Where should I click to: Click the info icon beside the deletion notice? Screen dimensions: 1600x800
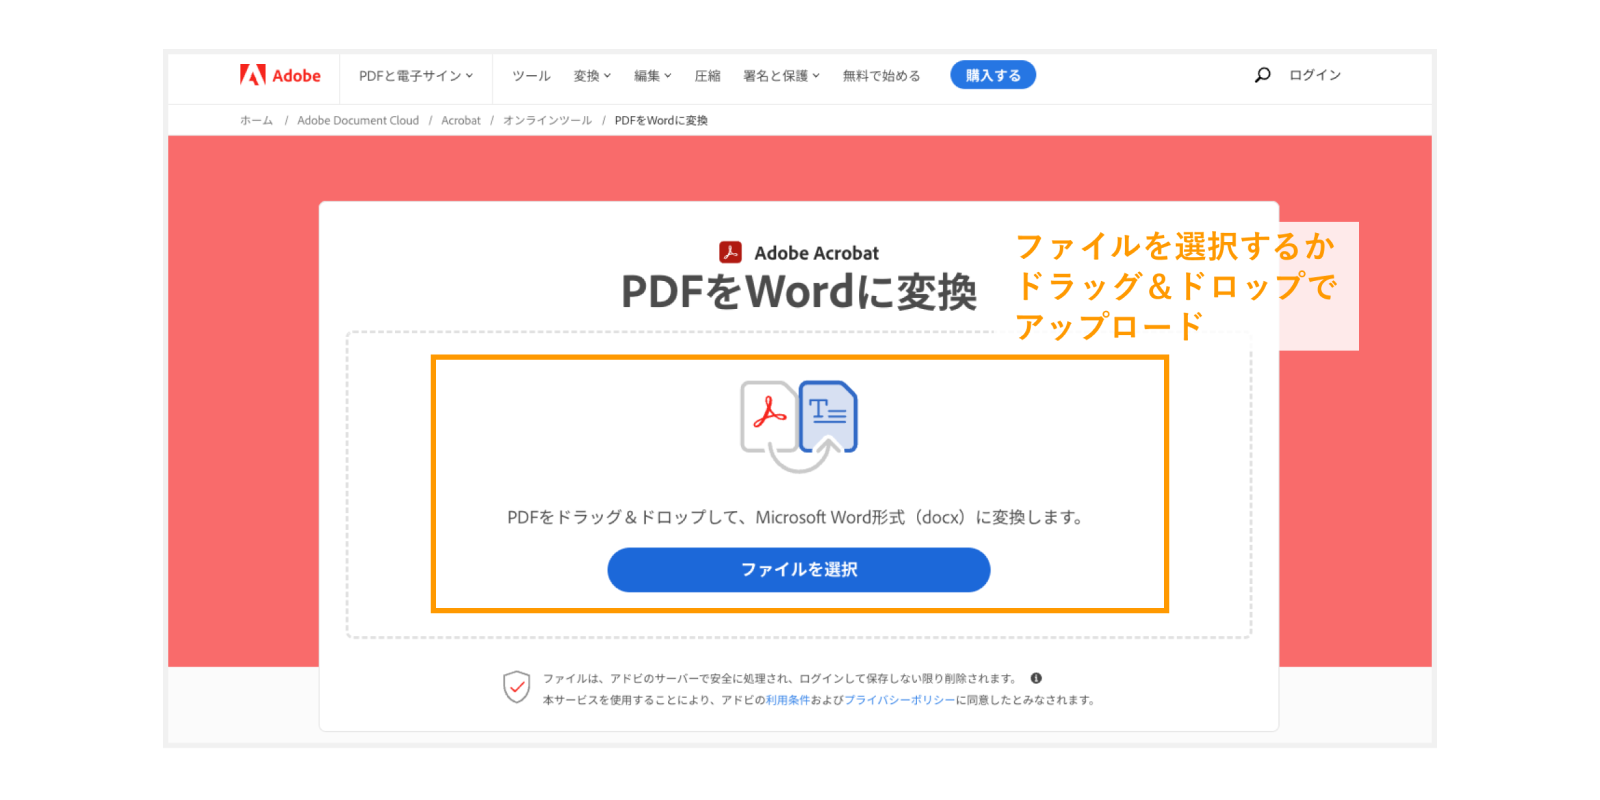[1036, 678]
